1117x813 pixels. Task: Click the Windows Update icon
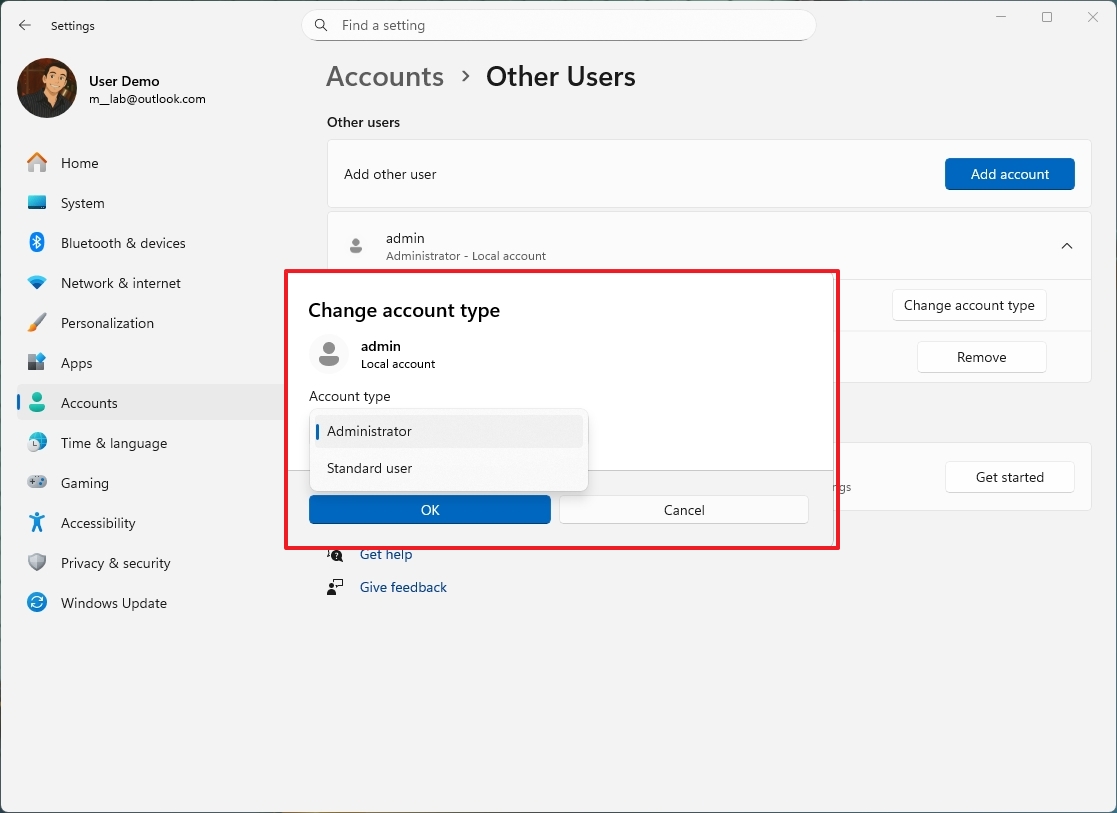click(x=36, y=603)
